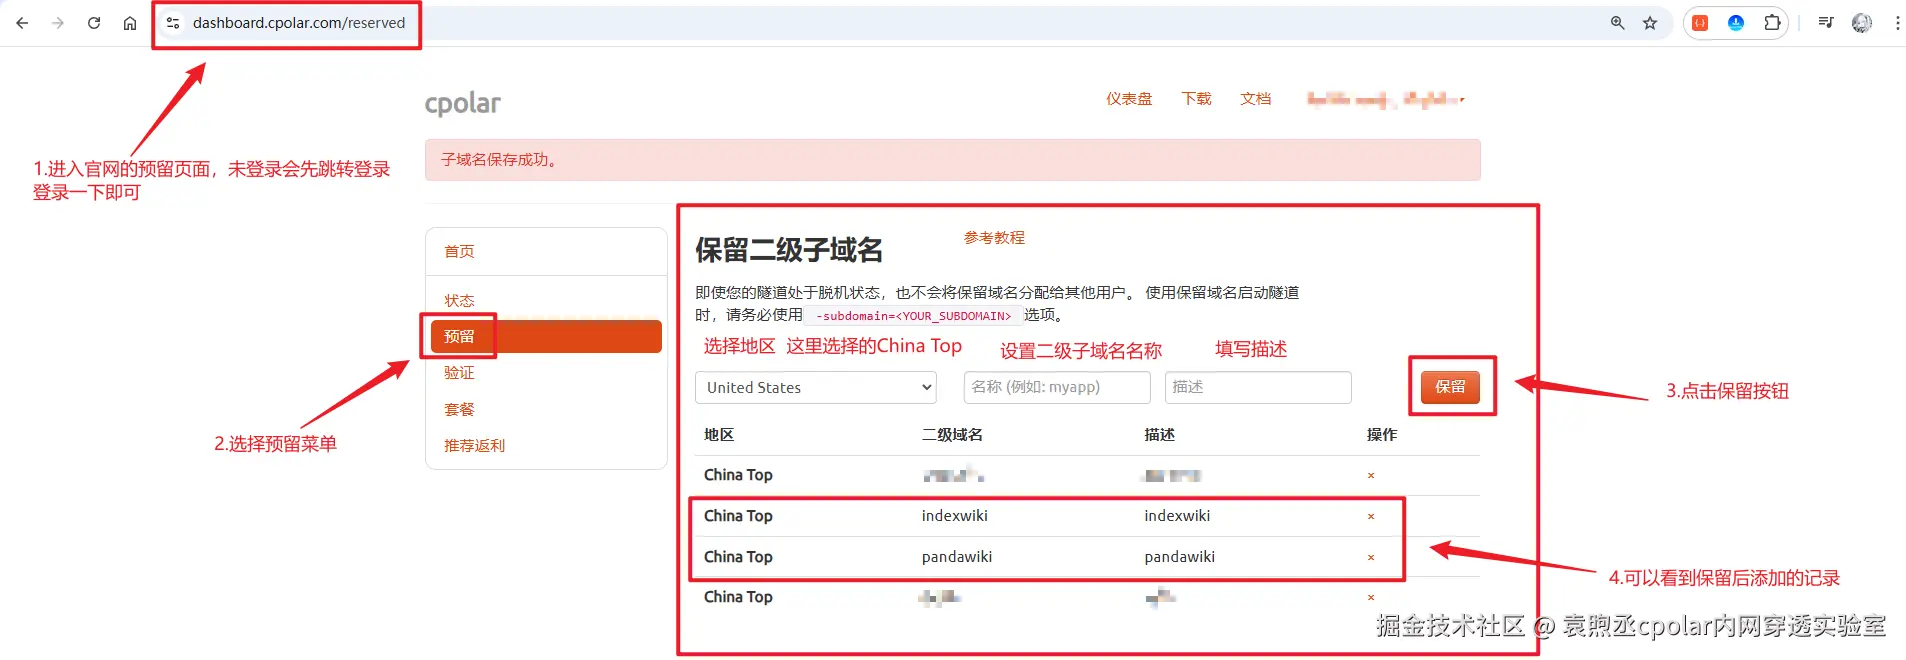Click the pandawiki subdomain name cell

point(957,557)
